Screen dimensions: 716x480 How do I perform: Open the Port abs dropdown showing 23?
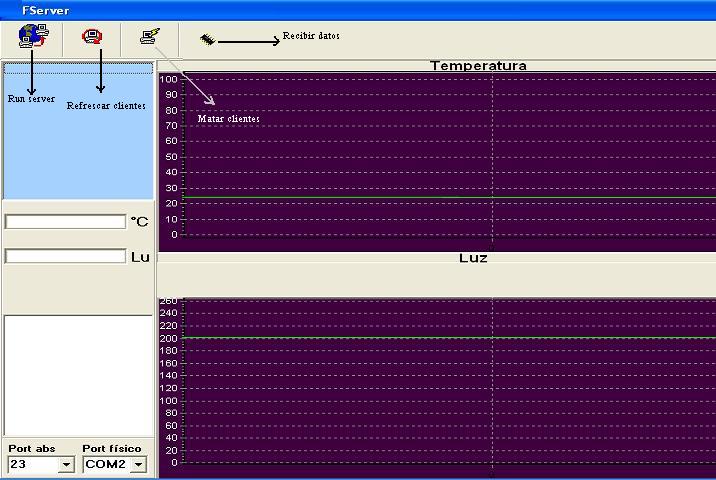66,464
